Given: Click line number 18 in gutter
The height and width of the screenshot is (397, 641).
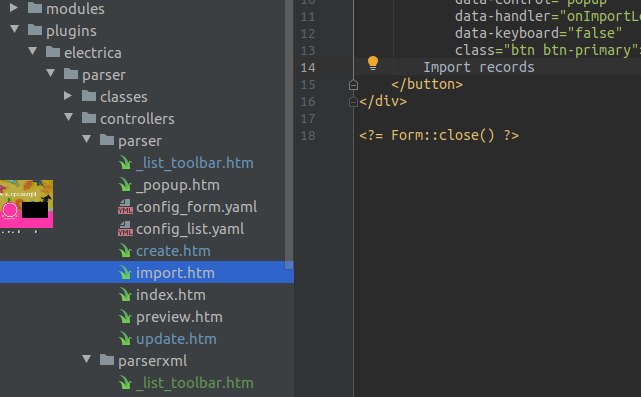Looking at the screenshot, I should [308, 135].
